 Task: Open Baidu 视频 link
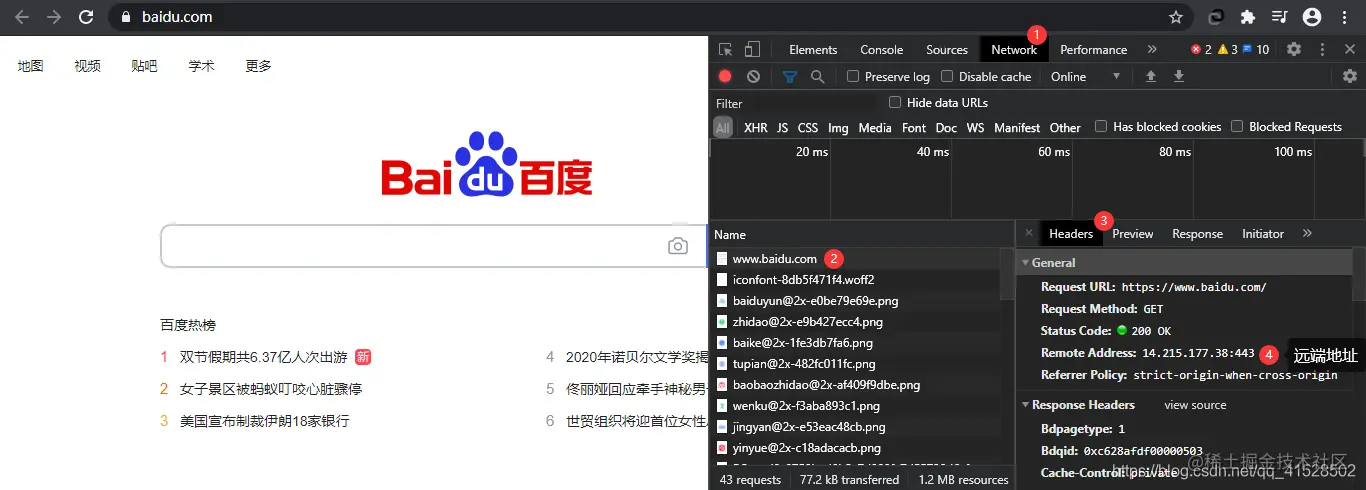[88, 65]
